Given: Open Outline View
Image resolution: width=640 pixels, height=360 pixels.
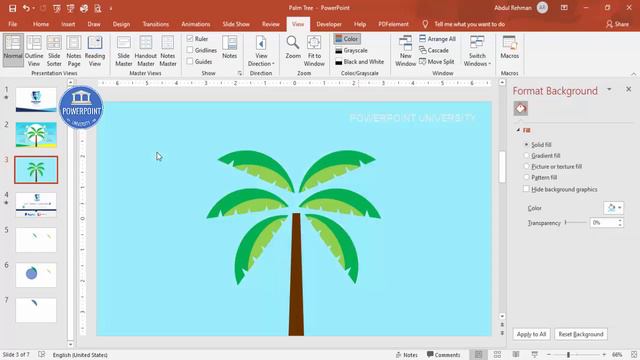Looking at the screenshot, I should pos(34,50).
